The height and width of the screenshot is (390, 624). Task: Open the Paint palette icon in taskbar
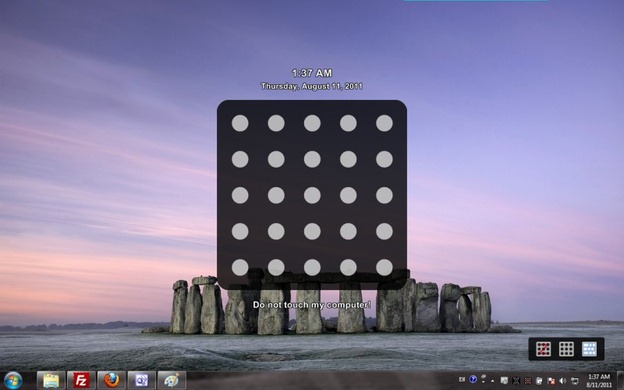(x=172, y=380)
